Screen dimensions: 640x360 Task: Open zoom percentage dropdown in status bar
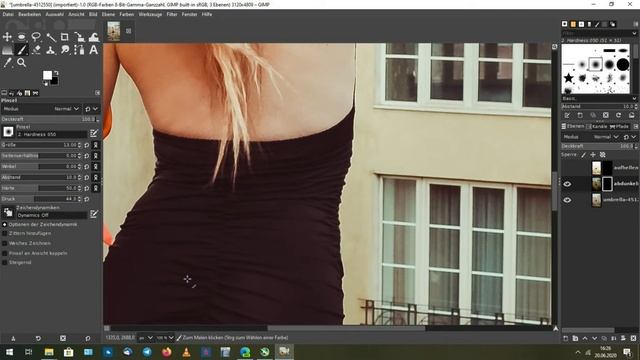[165, 338]
